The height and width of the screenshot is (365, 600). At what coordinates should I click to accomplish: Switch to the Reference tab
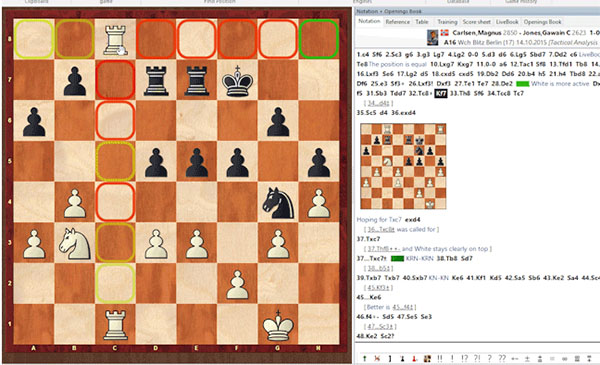[x=398, y=22]
